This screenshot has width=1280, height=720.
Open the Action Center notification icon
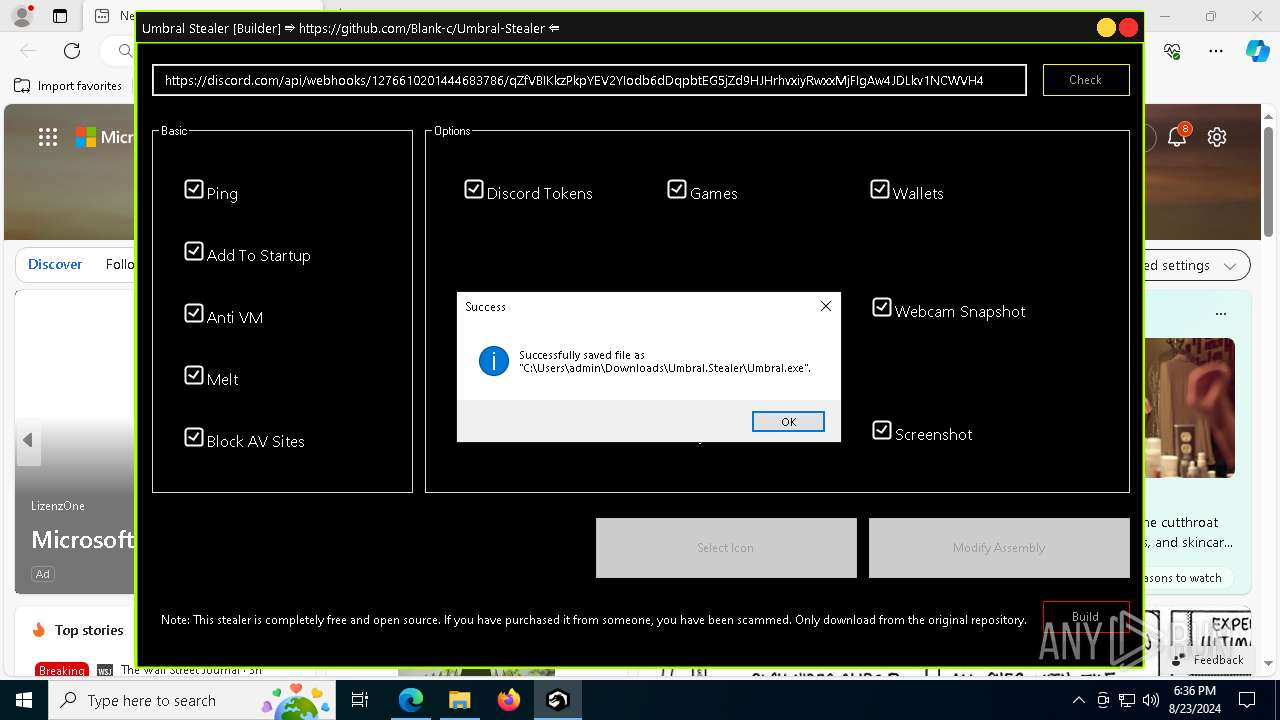tap(1247, 700)
